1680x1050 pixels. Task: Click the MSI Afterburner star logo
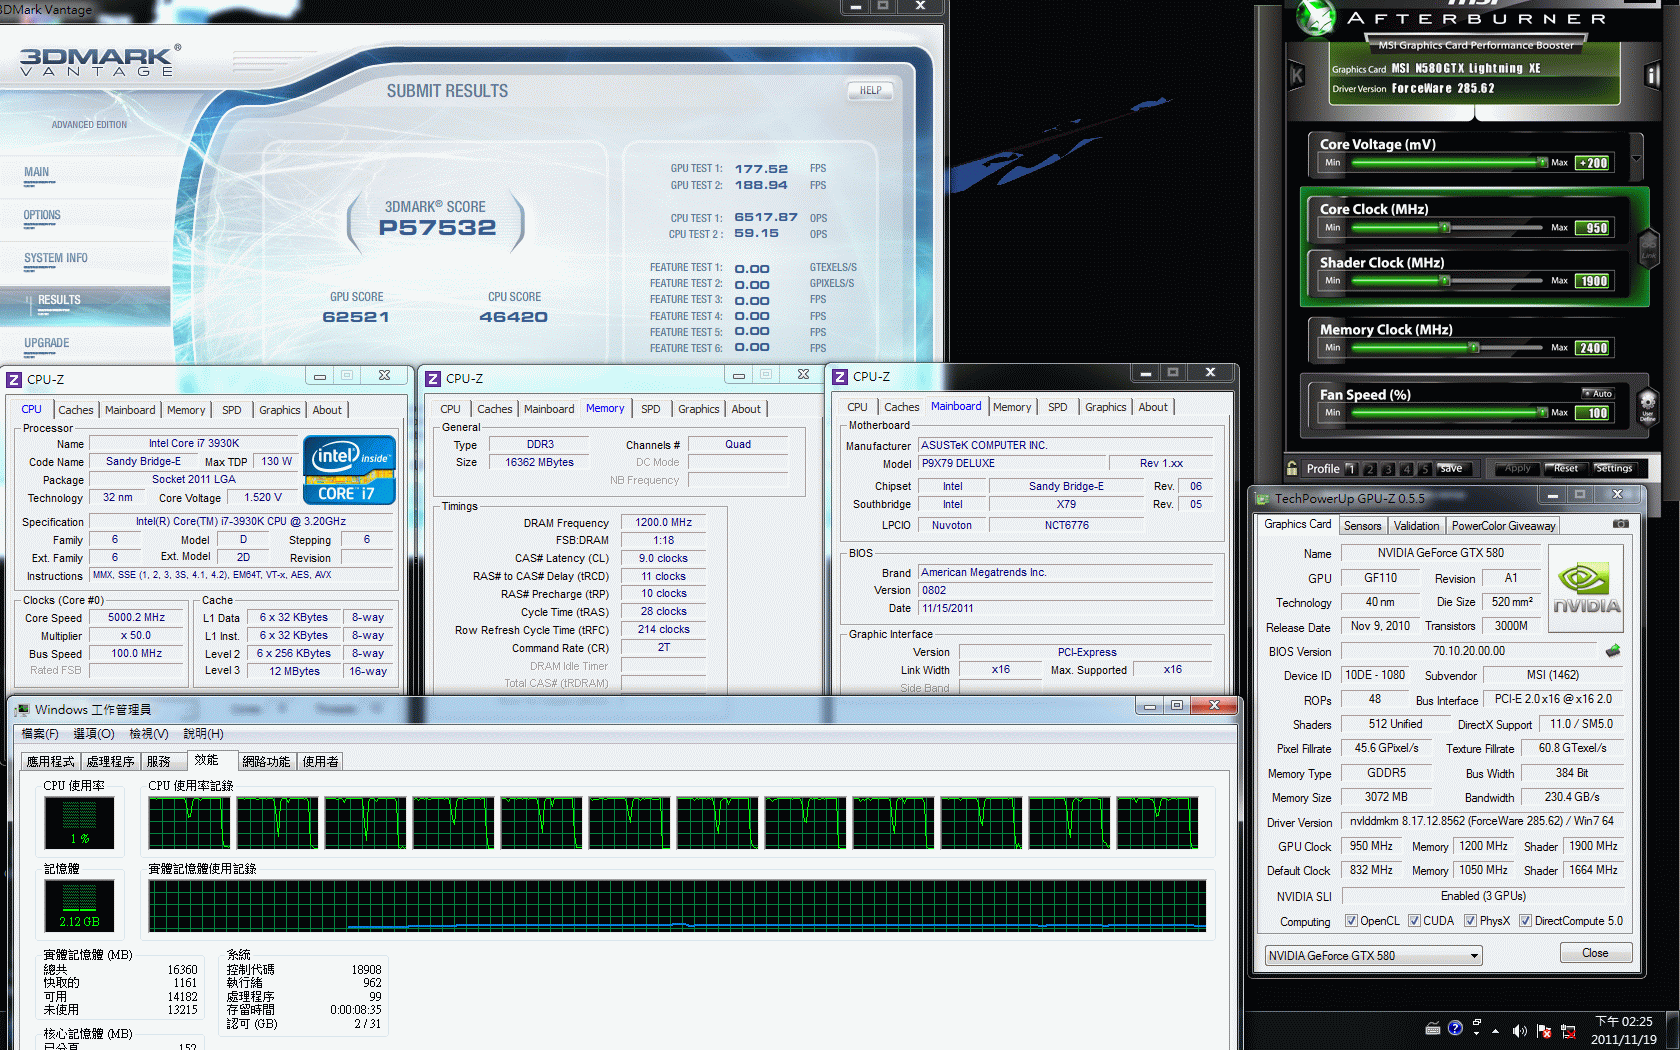pyautogui.click(x=1315, y=16)
